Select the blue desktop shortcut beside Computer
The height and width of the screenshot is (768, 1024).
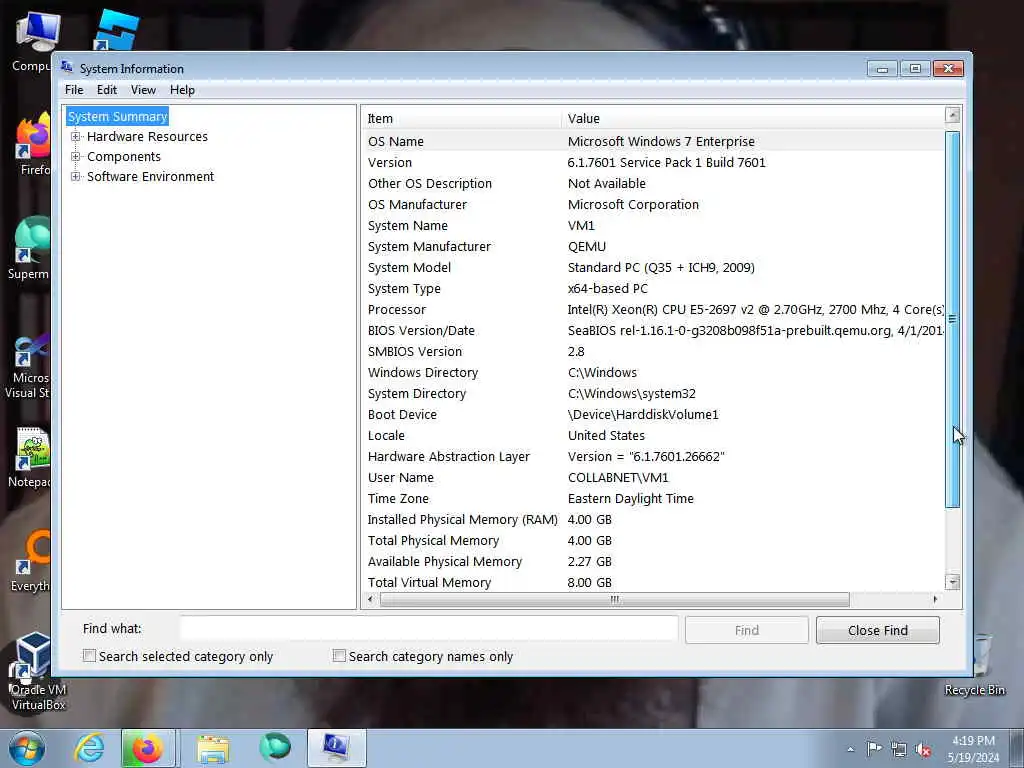pos(116,30)
